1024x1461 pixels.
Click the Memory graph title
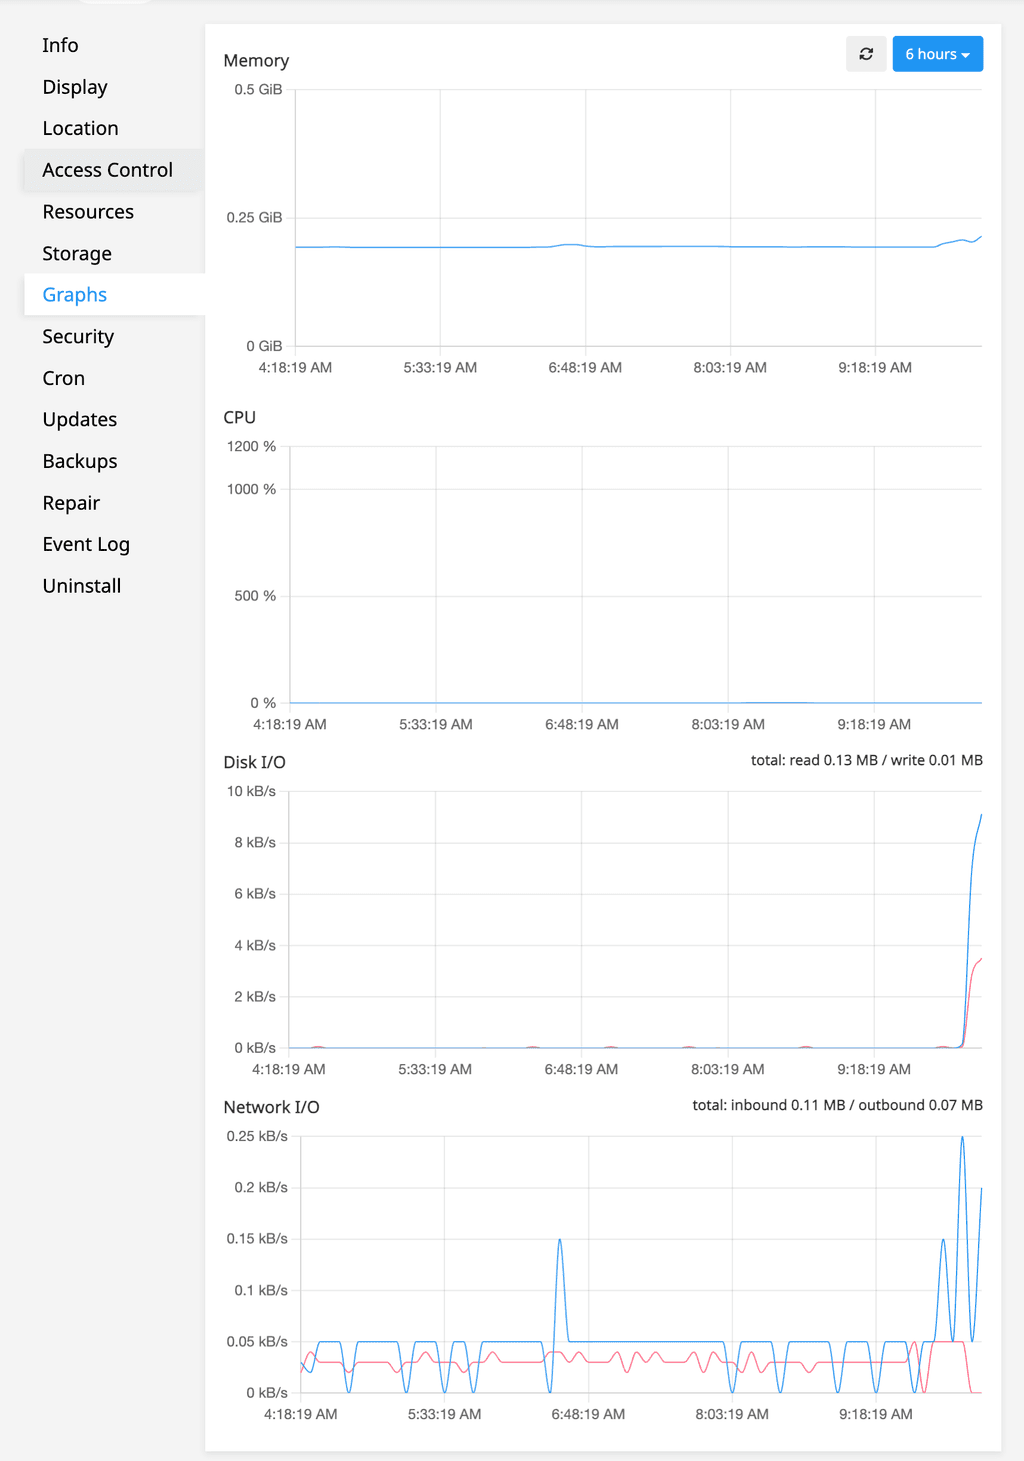256,61
